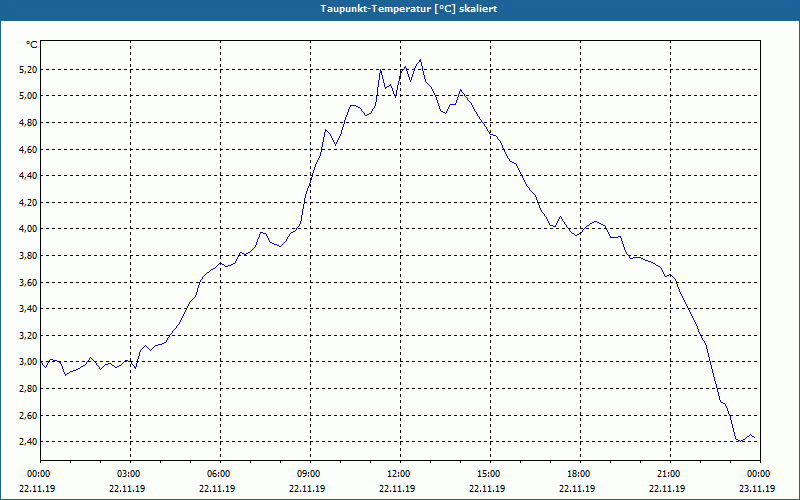Click the 3,20 y-axis value
Image resolution: width=800 pixels, height=500 pixels.
[29, 336]
